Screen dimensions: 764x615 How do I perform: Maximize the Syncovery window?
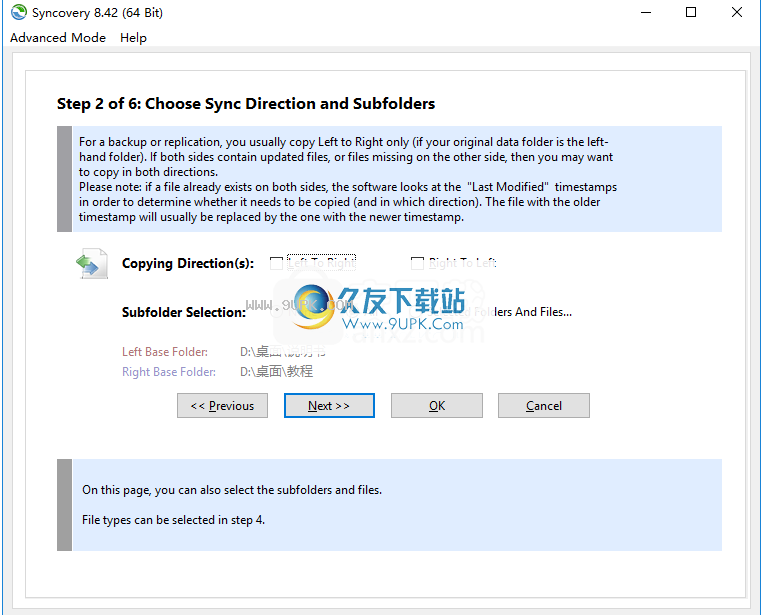691,12
